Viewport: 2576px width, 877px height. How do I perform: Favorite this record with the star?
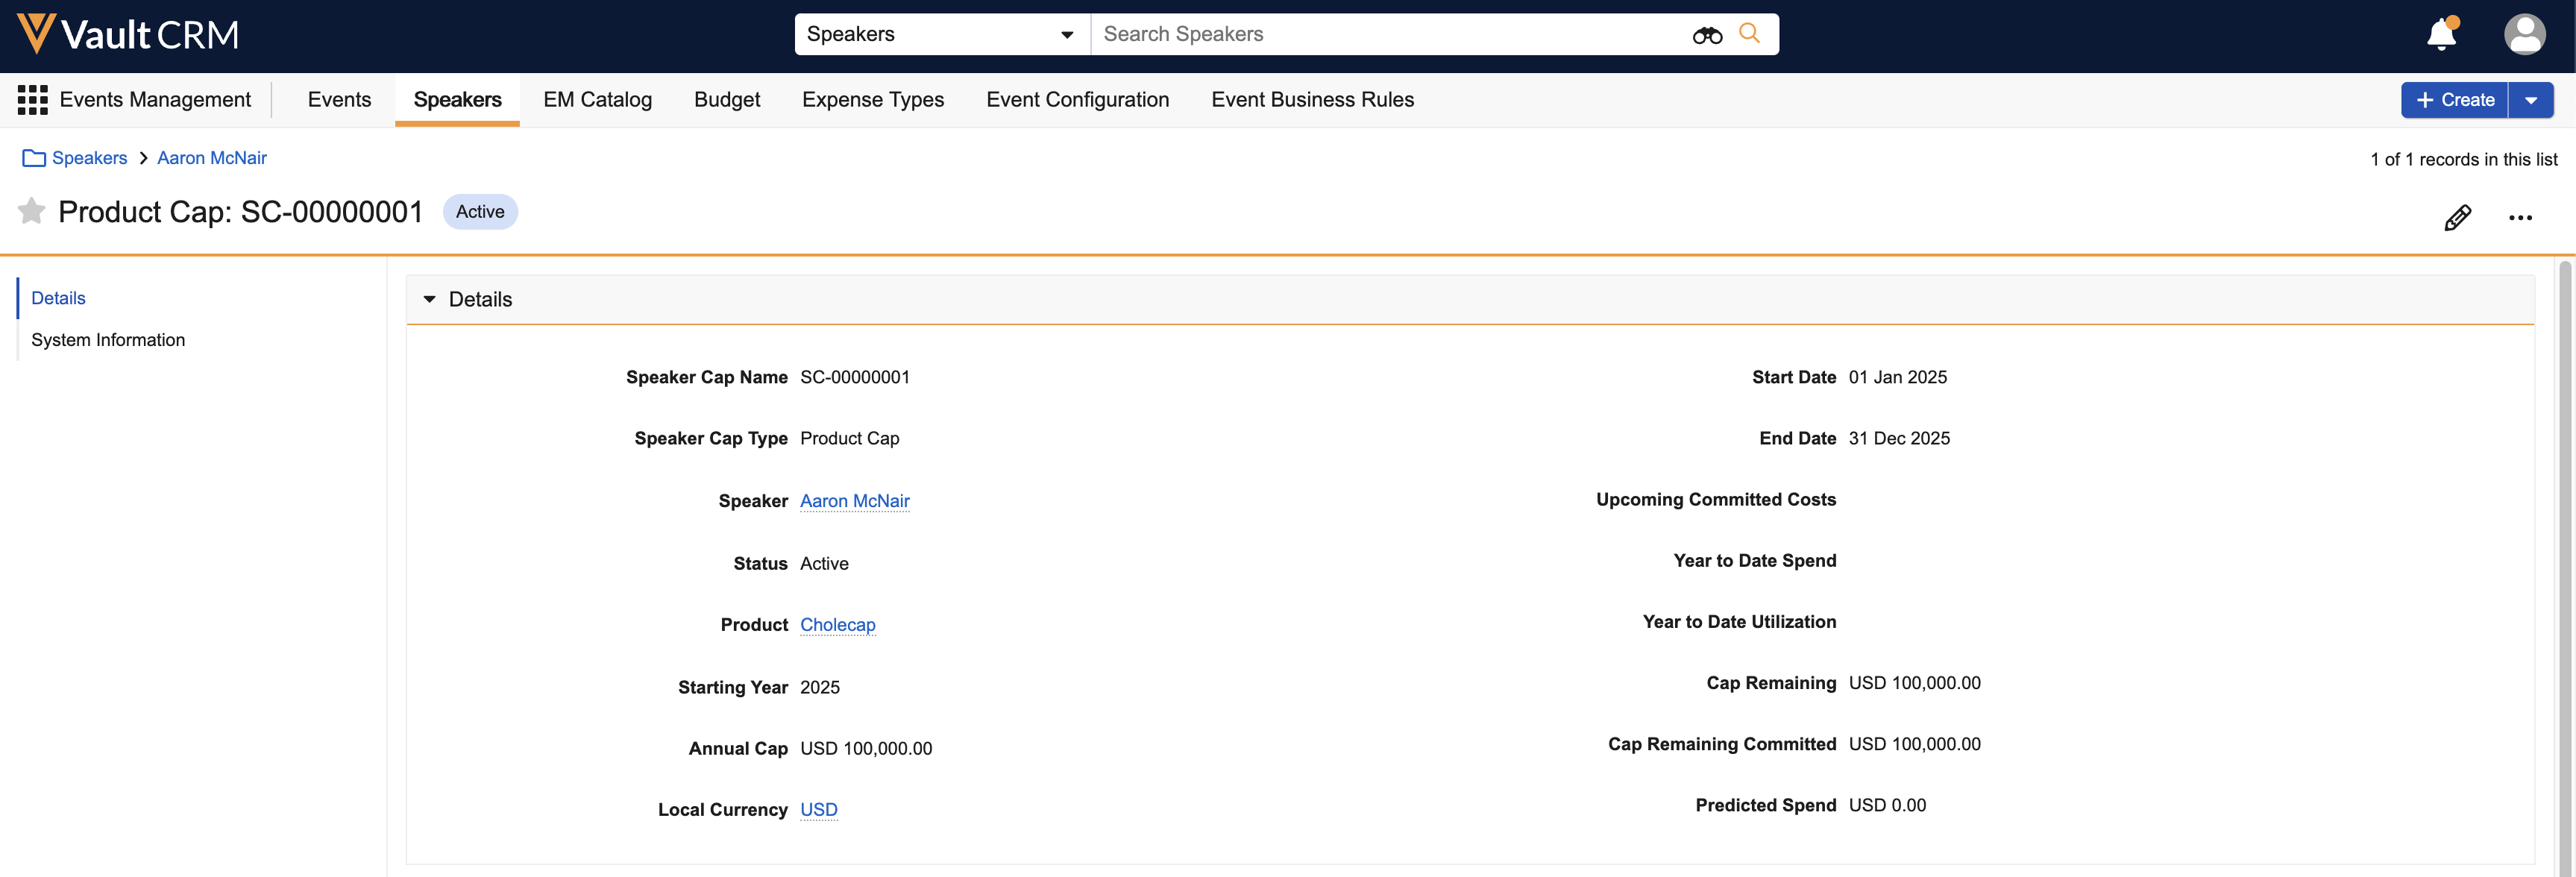click(32, 211)
